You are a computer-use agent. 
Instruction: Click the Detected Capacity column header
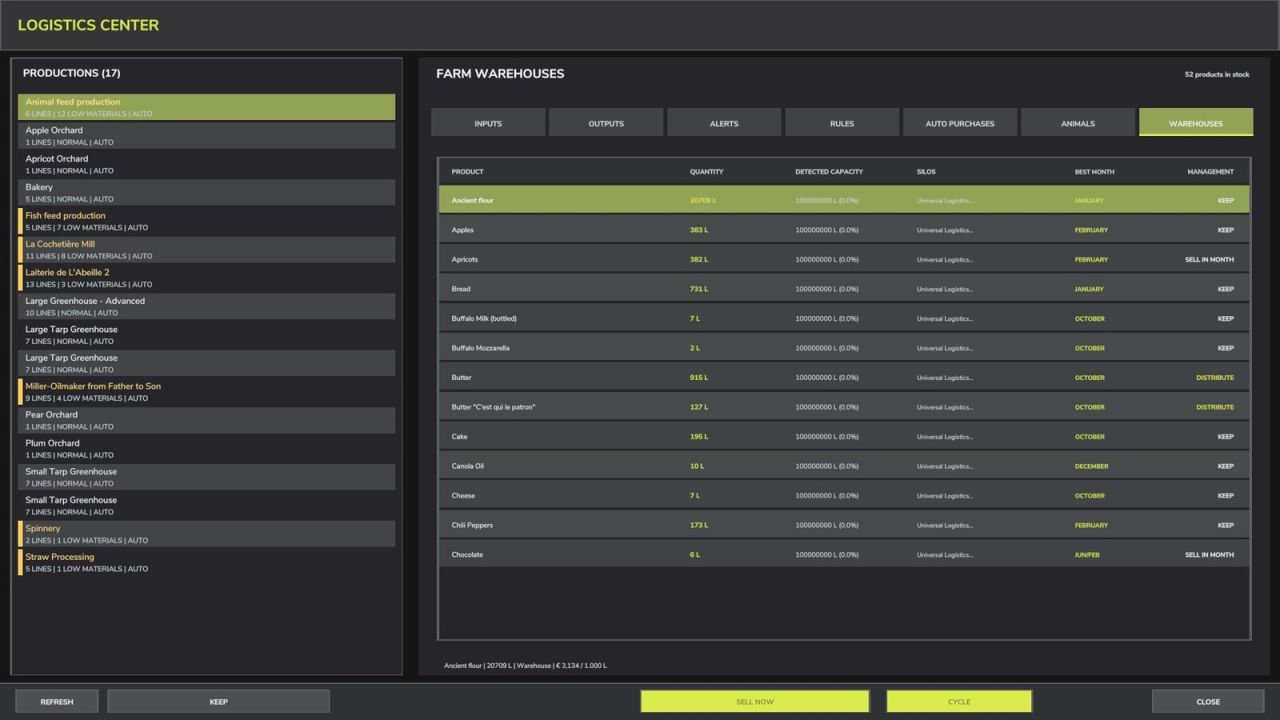[829, 172]
